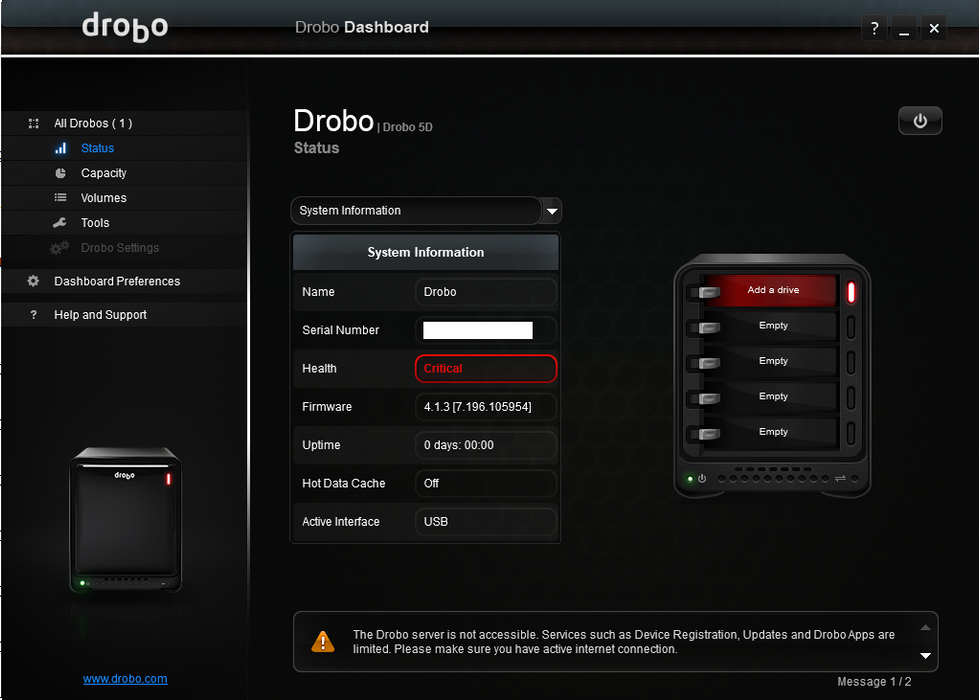This screenshot has height=700, width=979.
Task: Click the Drobo 5D model label
Action: point(407,127)
